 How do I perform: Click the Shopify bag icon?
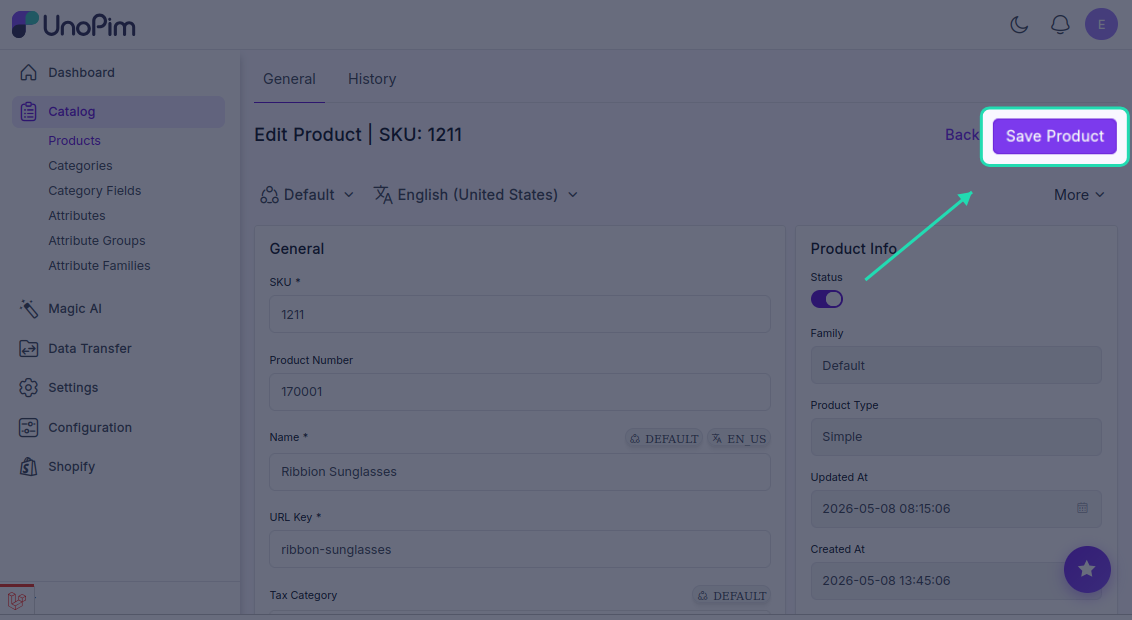pos(28,467)
